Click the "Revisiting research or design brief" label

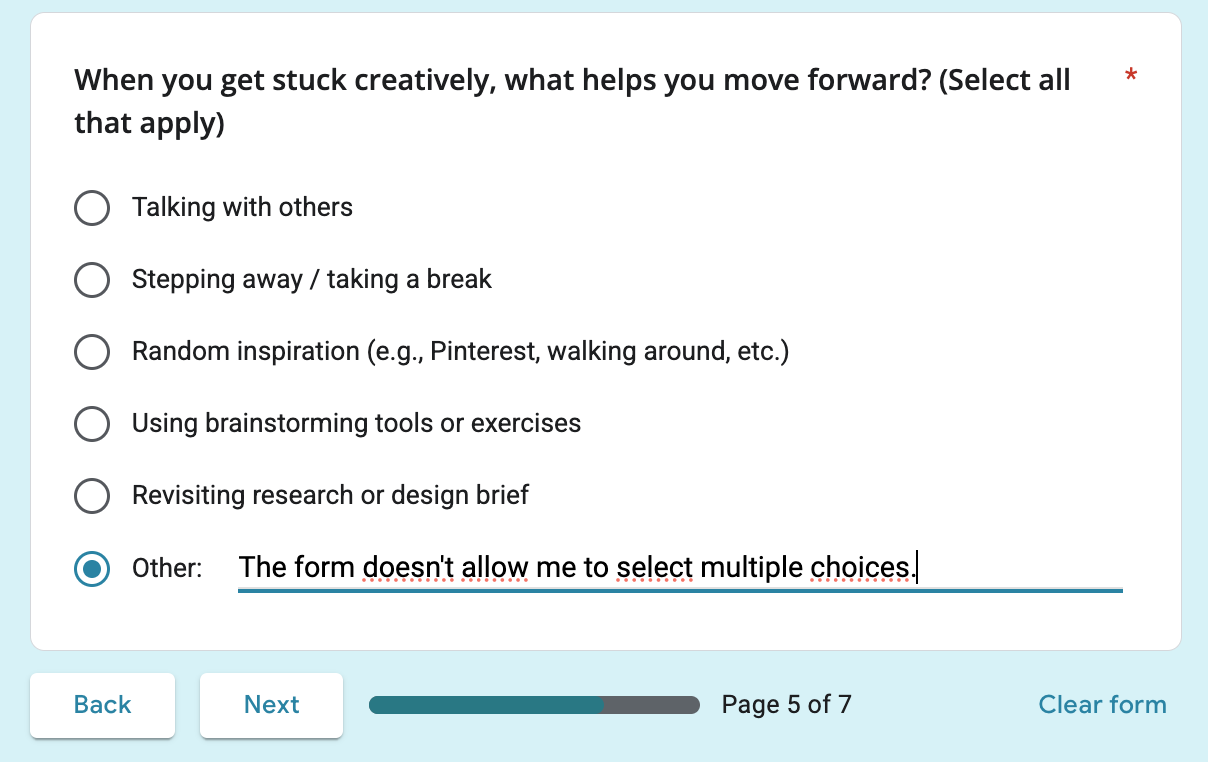tap(330, 496)
